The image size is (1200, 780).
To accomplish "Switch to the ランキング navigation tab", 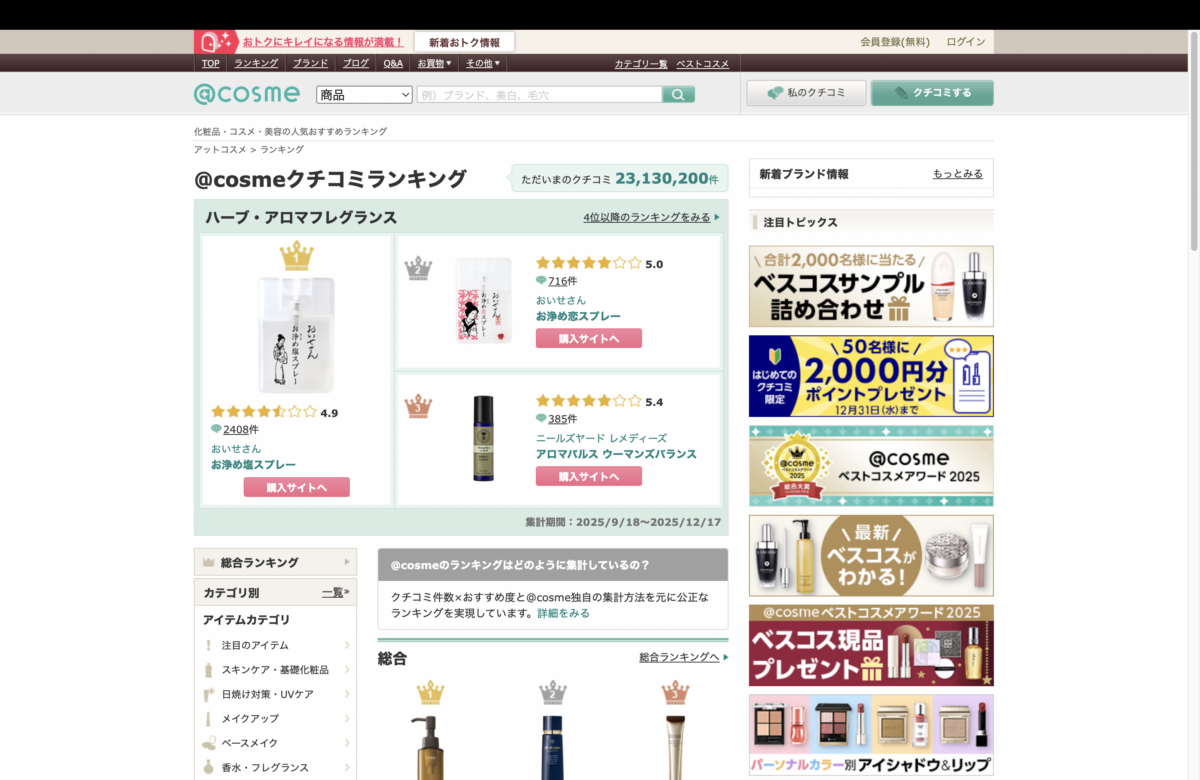I will (256, 63).
